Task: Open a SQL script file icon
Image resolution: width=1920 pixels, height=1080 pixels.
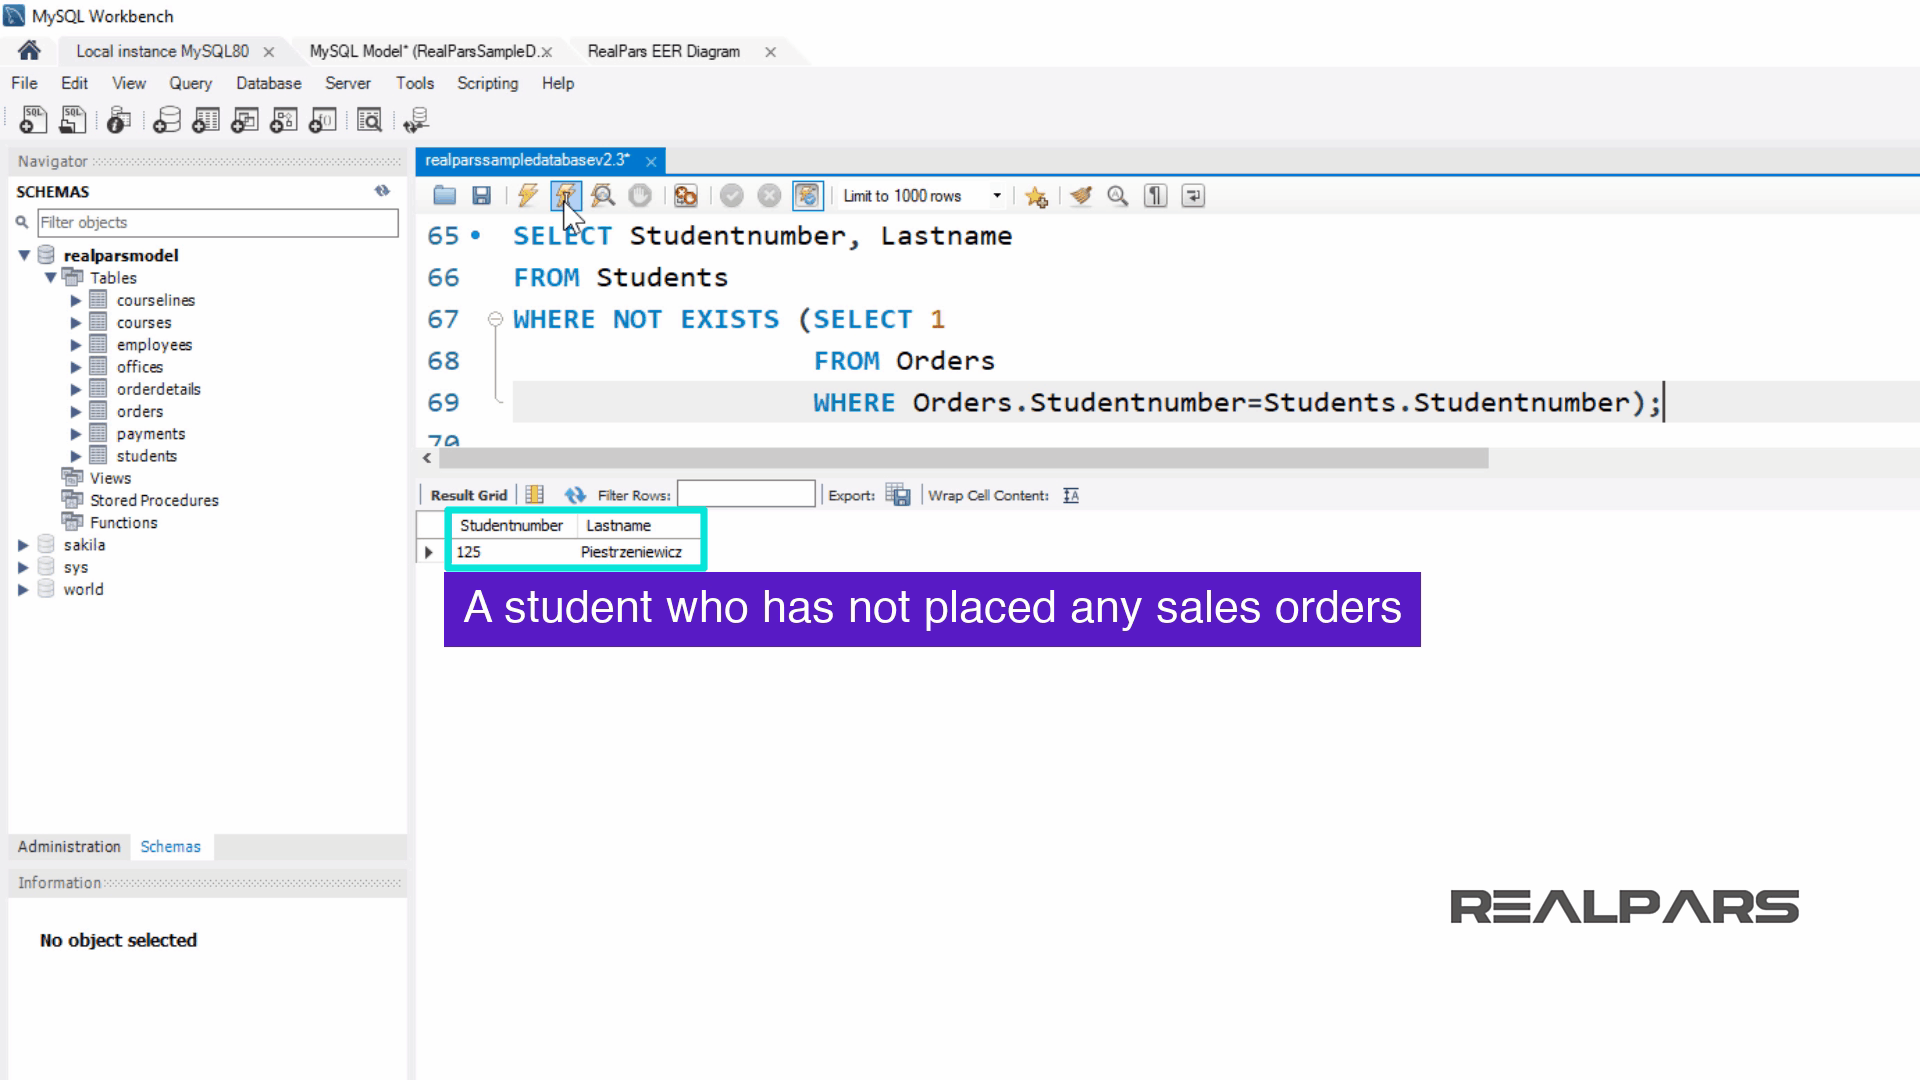Action: pyautogui.click(x=72, y=120)
